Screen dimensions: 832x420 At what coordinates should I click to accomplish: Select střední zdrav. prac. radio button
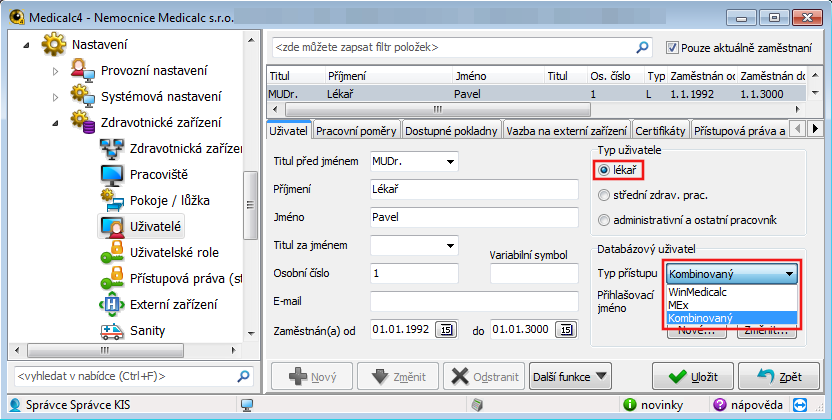tap(603, 196)
